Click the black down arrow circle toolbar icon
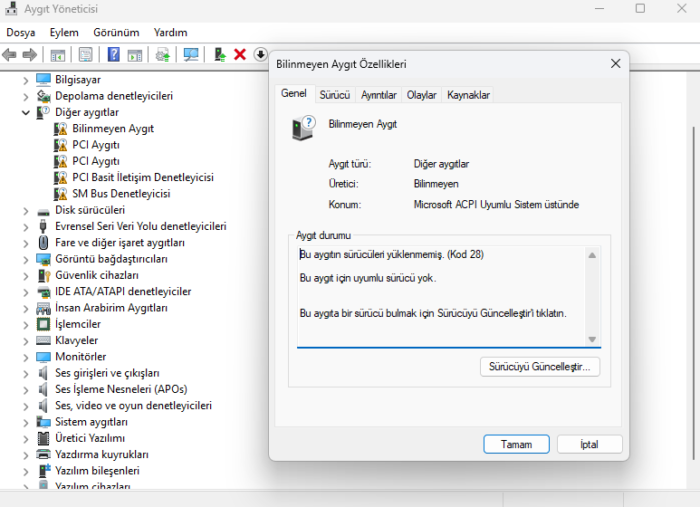The width and height of the screenshot is (700, 507). coord(260,54)
